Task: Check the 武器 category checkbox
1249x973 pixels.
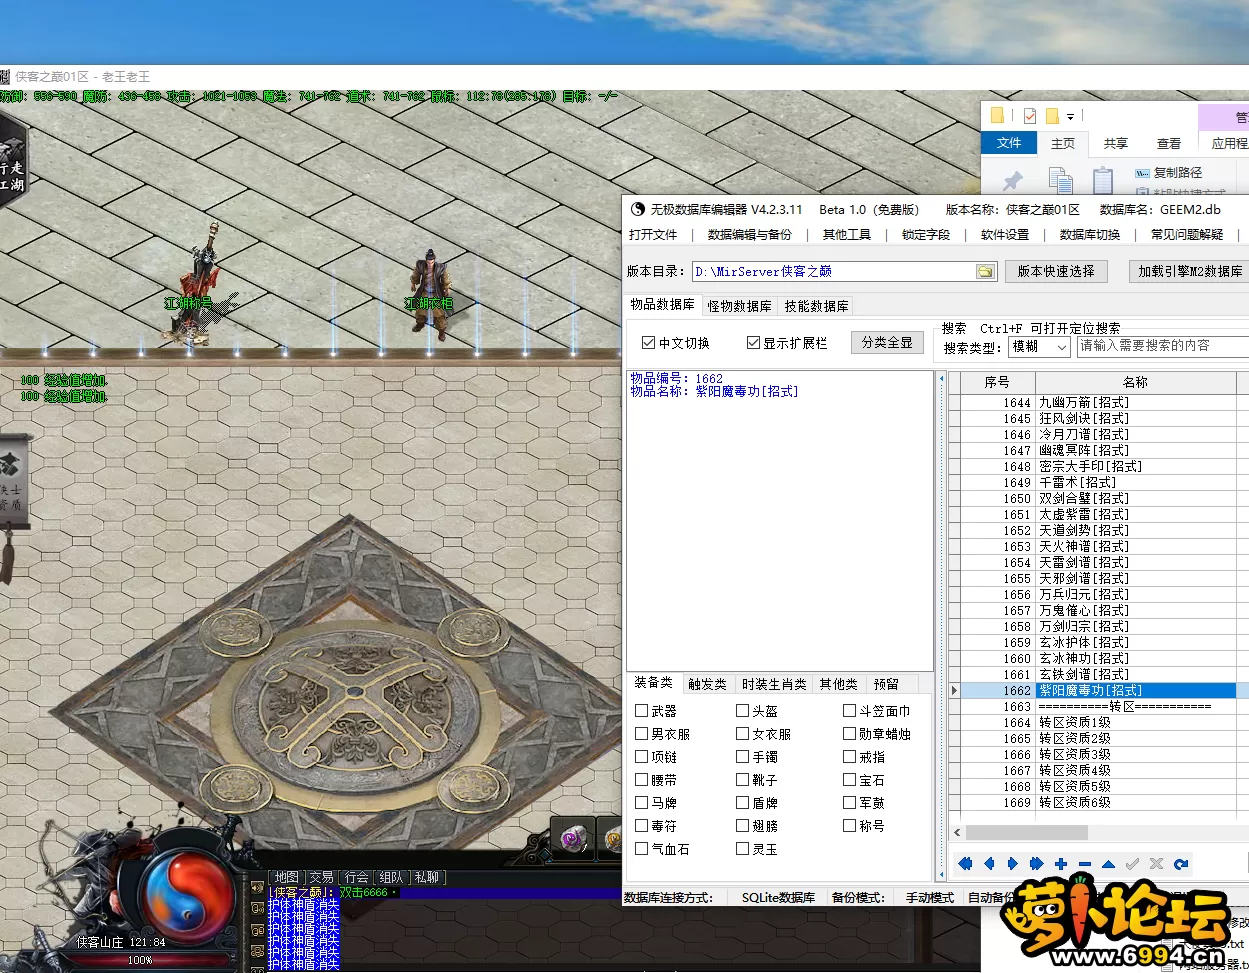Action: (x=642, y=711)
